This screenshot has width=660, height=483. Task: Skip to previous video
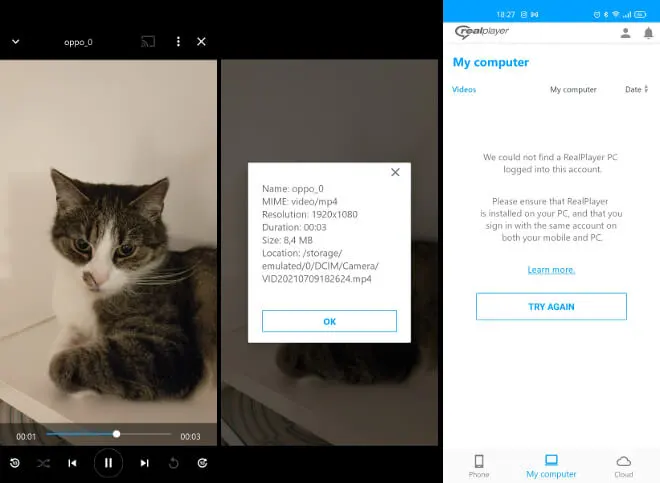(72, 463)
